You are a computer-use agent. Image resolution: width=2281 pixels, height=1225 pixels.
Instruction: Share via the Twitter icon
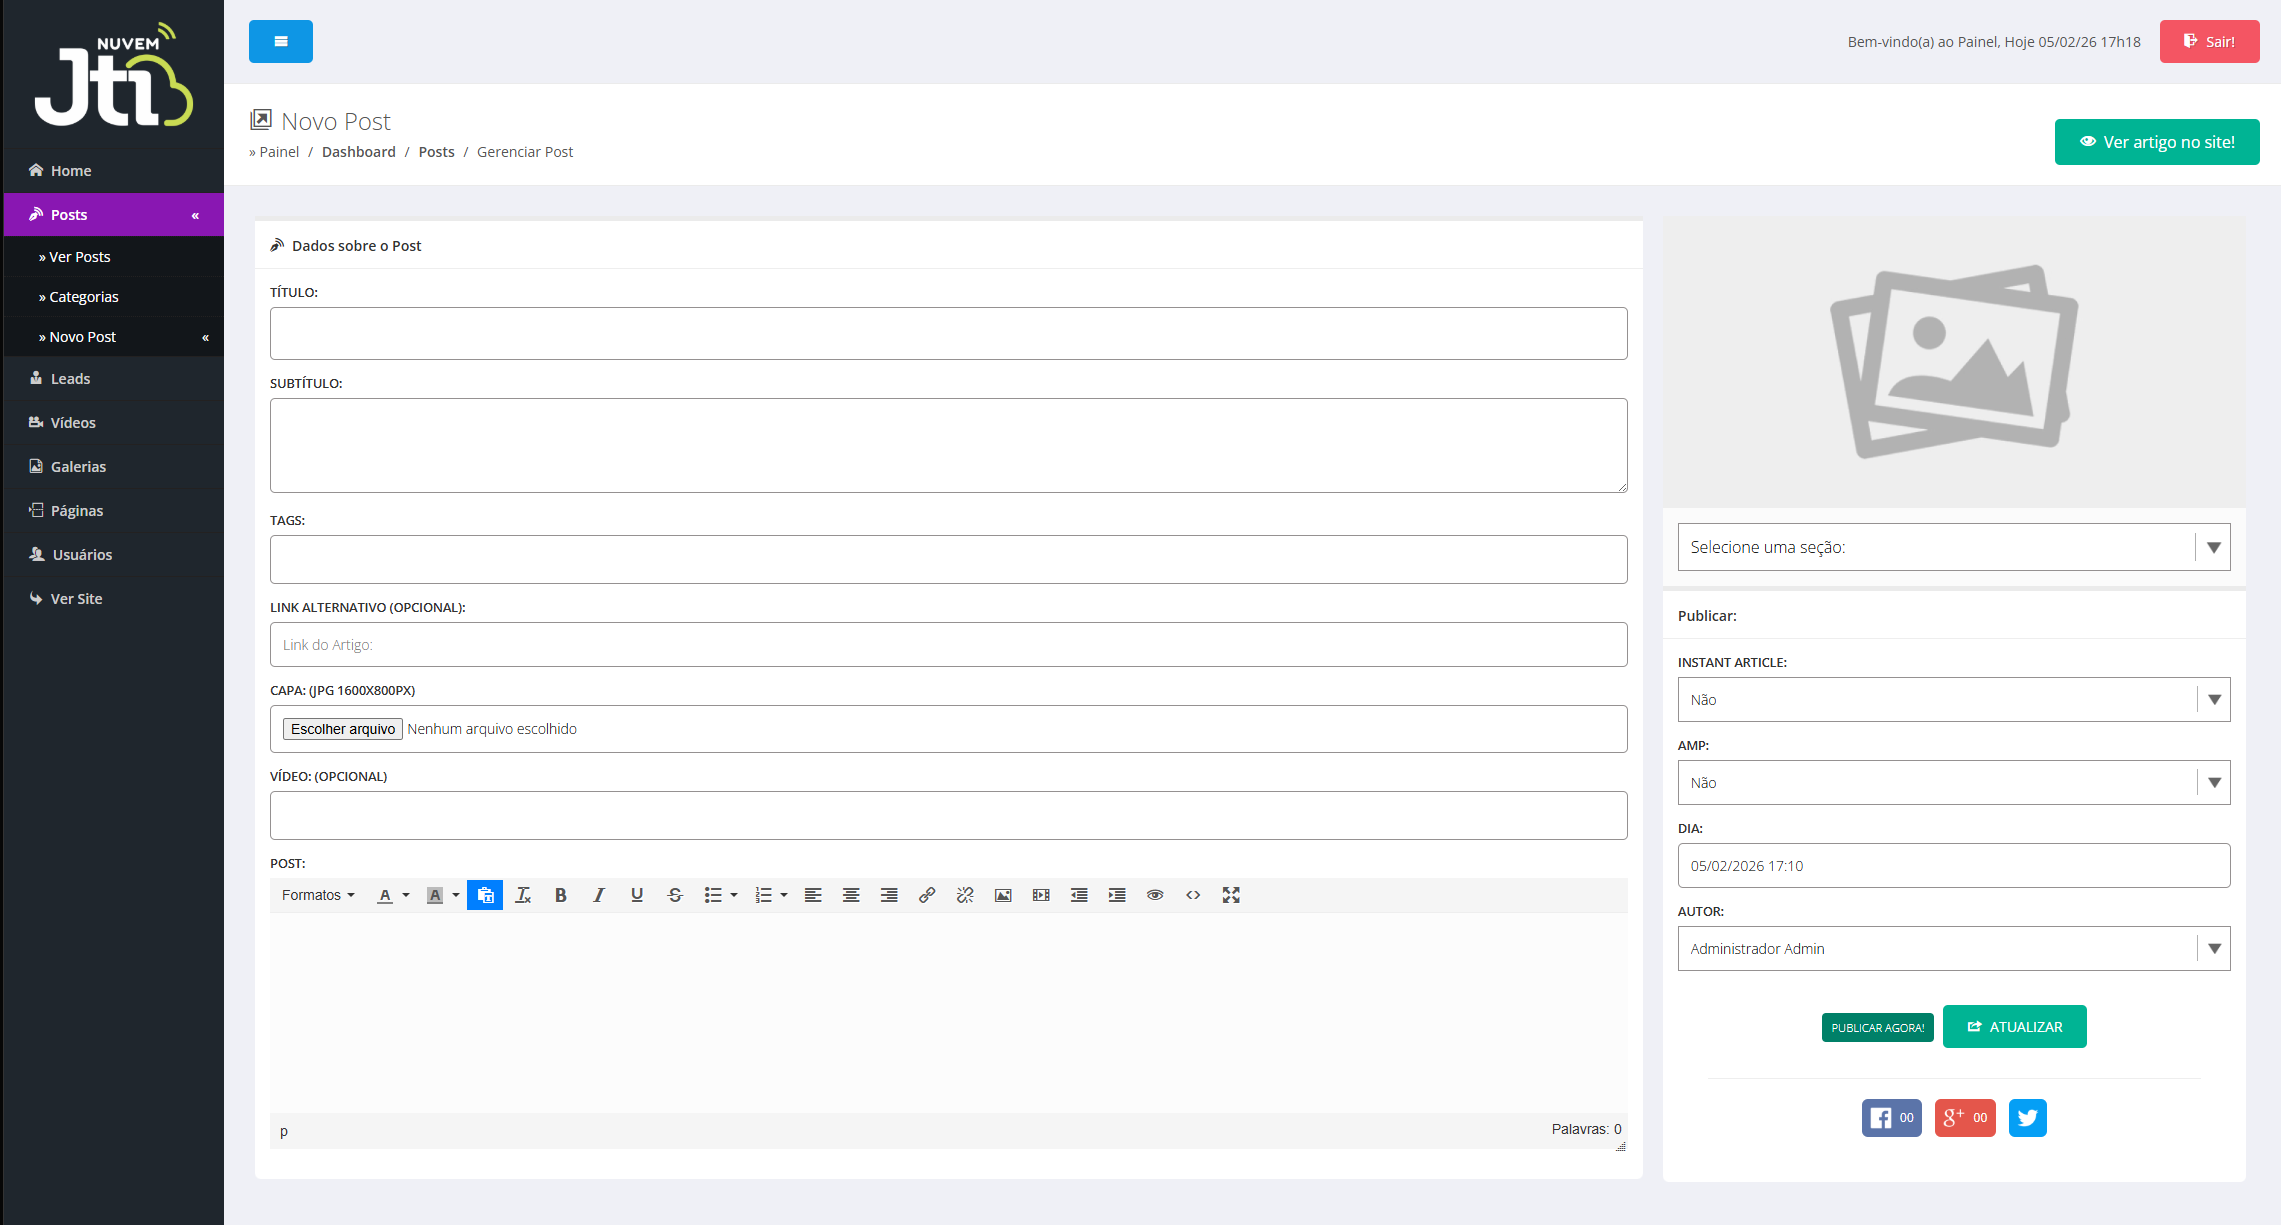coord(2027,1118)
